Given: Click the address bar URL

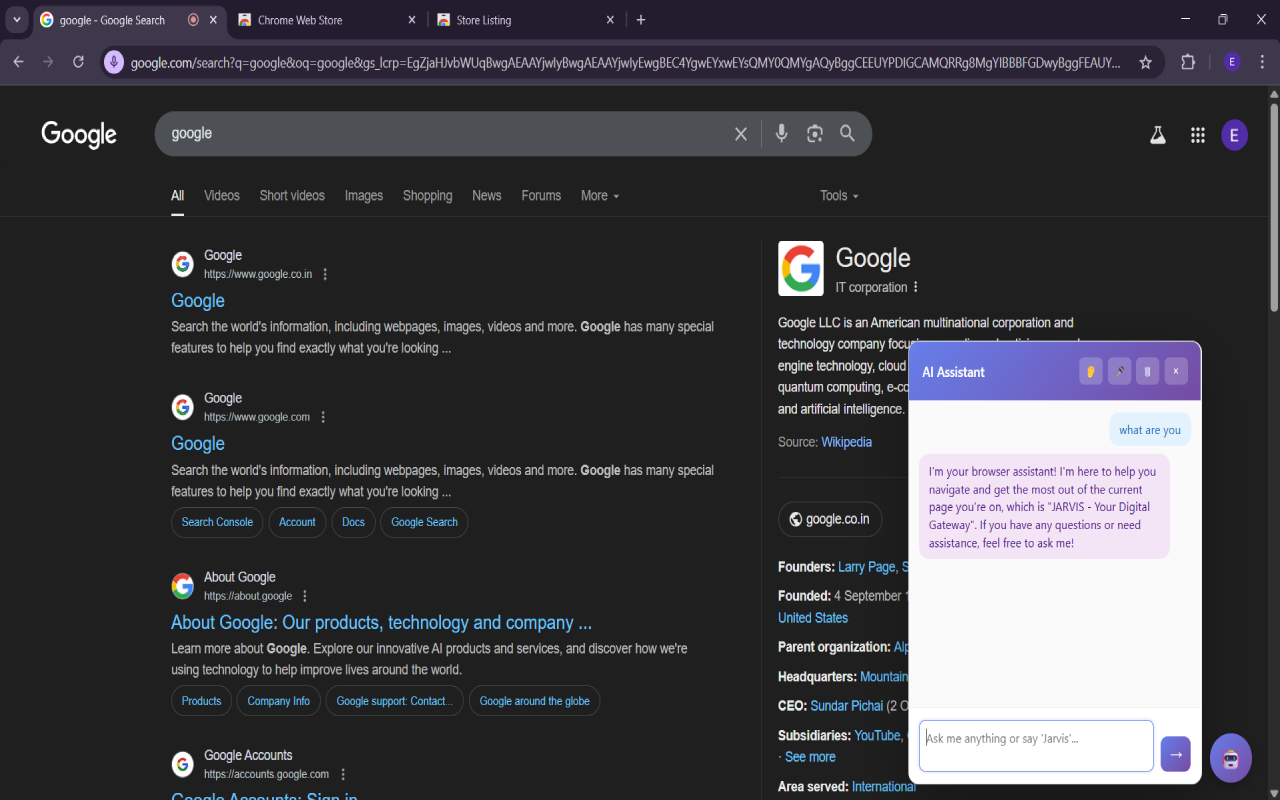Looking at the screenshot, I should pyautogui.click(x=626, y=63).
